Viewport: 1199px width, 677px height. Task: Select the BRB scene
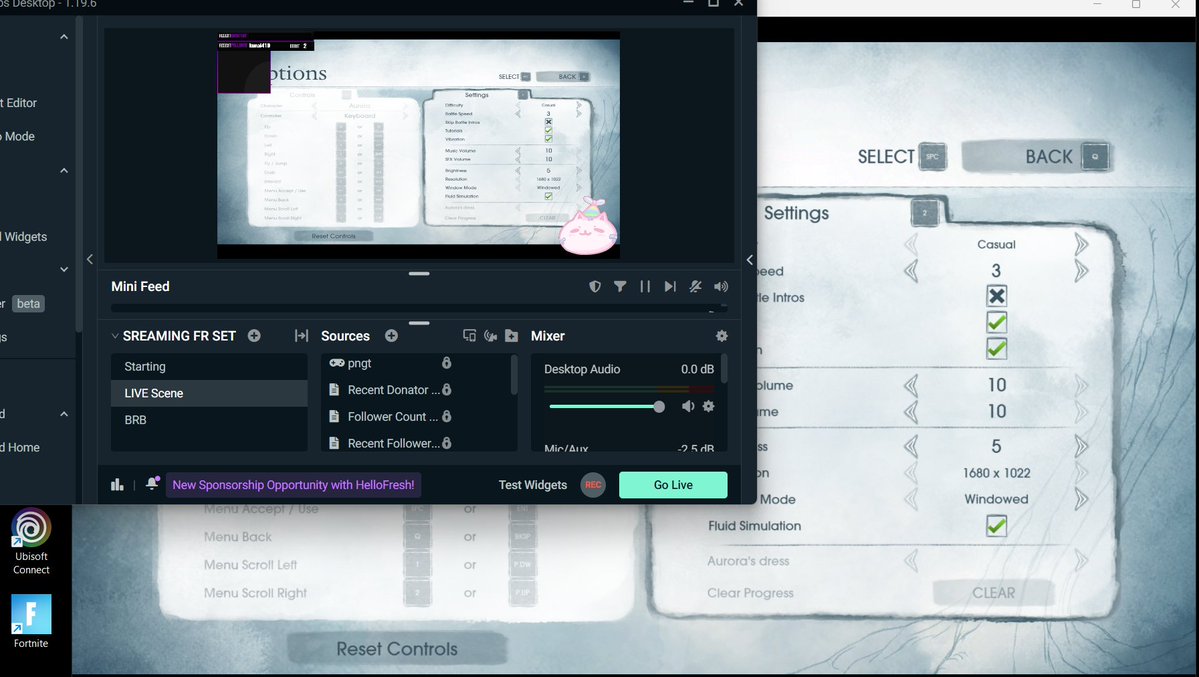209,420
